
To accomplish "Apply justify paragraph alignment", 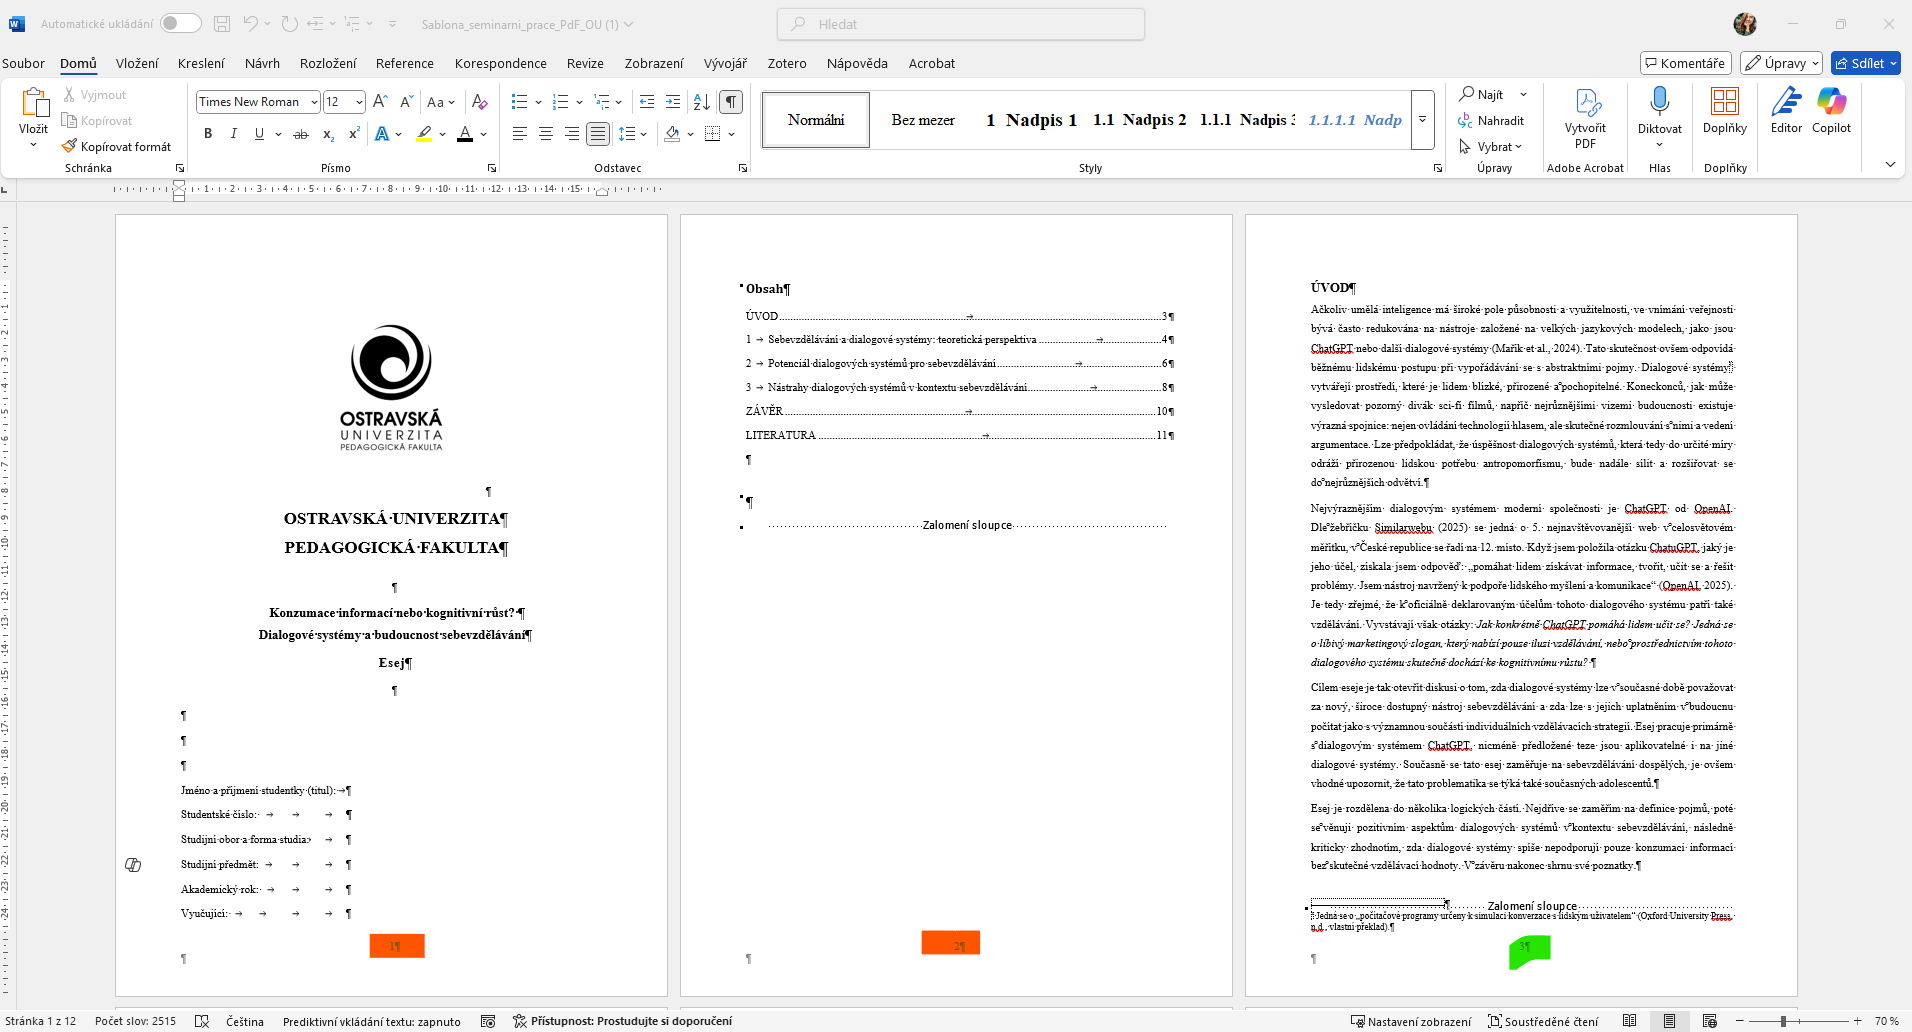I will pos(598,133).
